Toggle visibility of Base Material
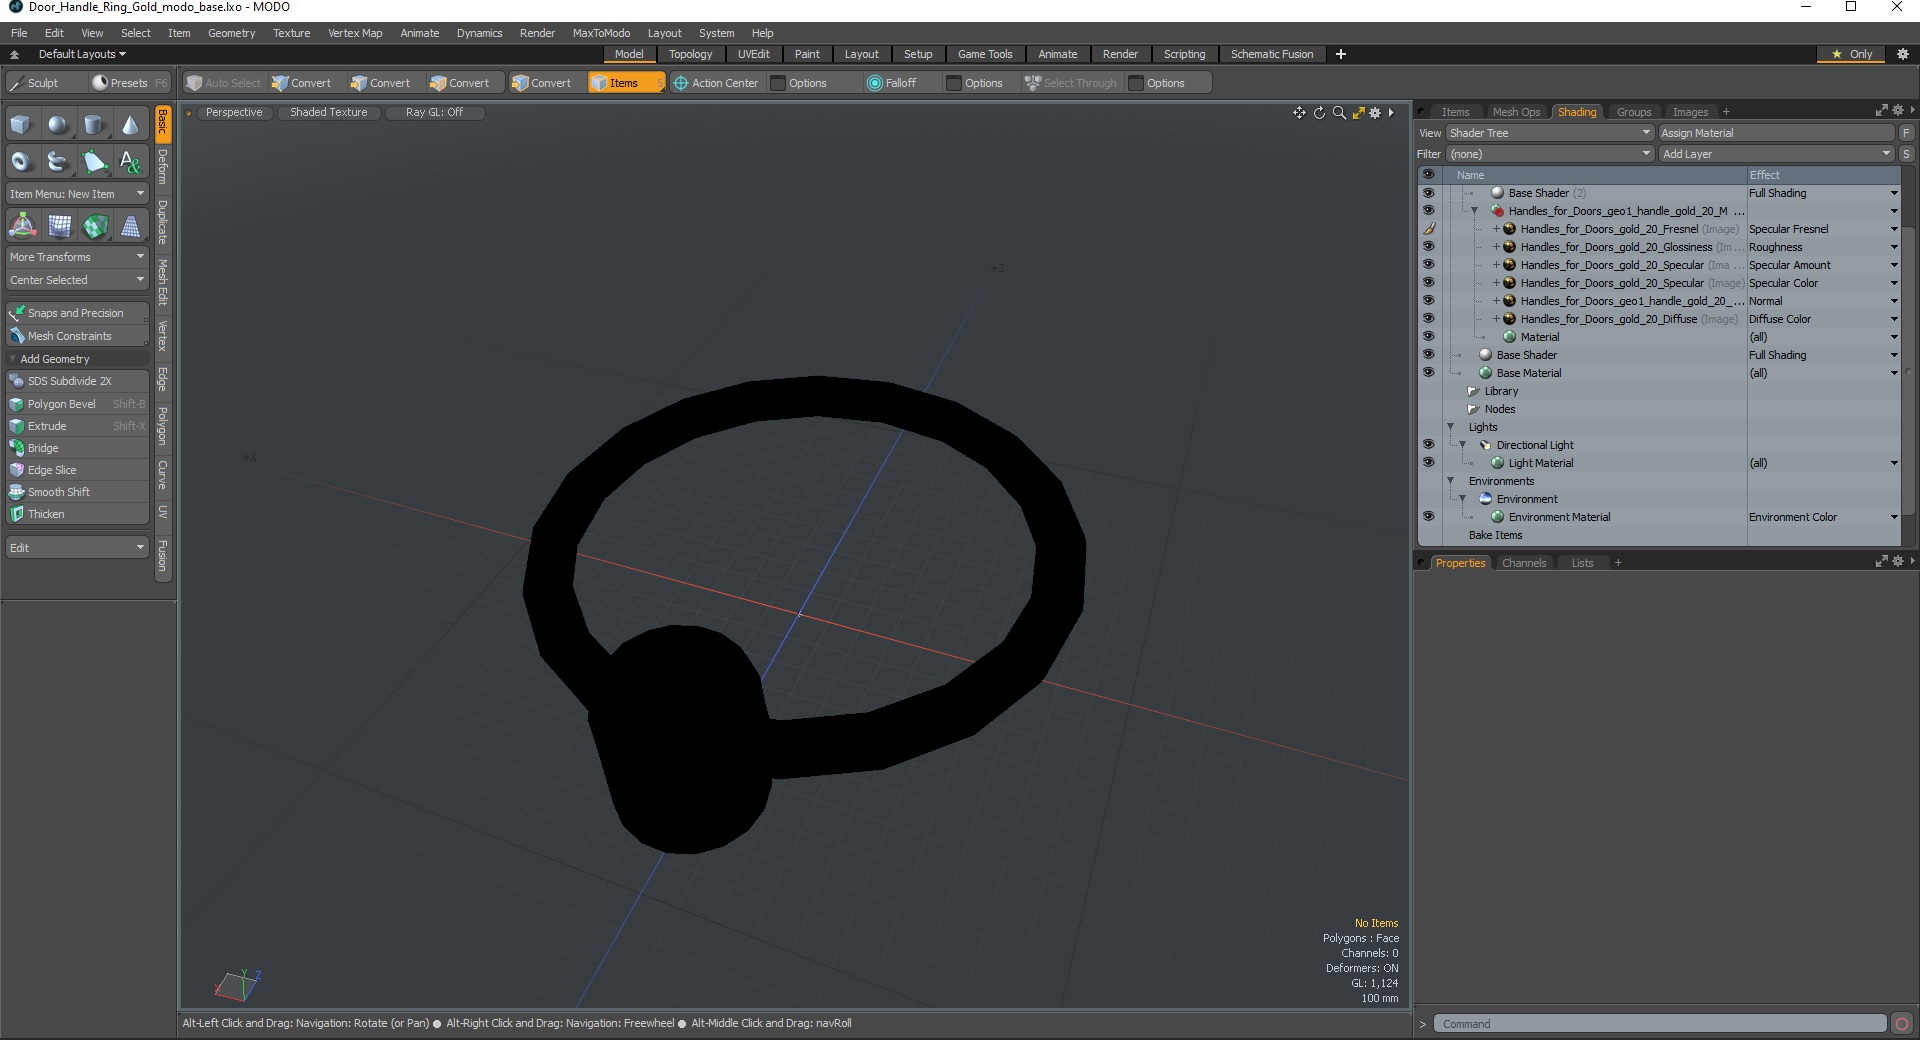Screen dimensions: 1920x1040 click(x=1428, y=373)
